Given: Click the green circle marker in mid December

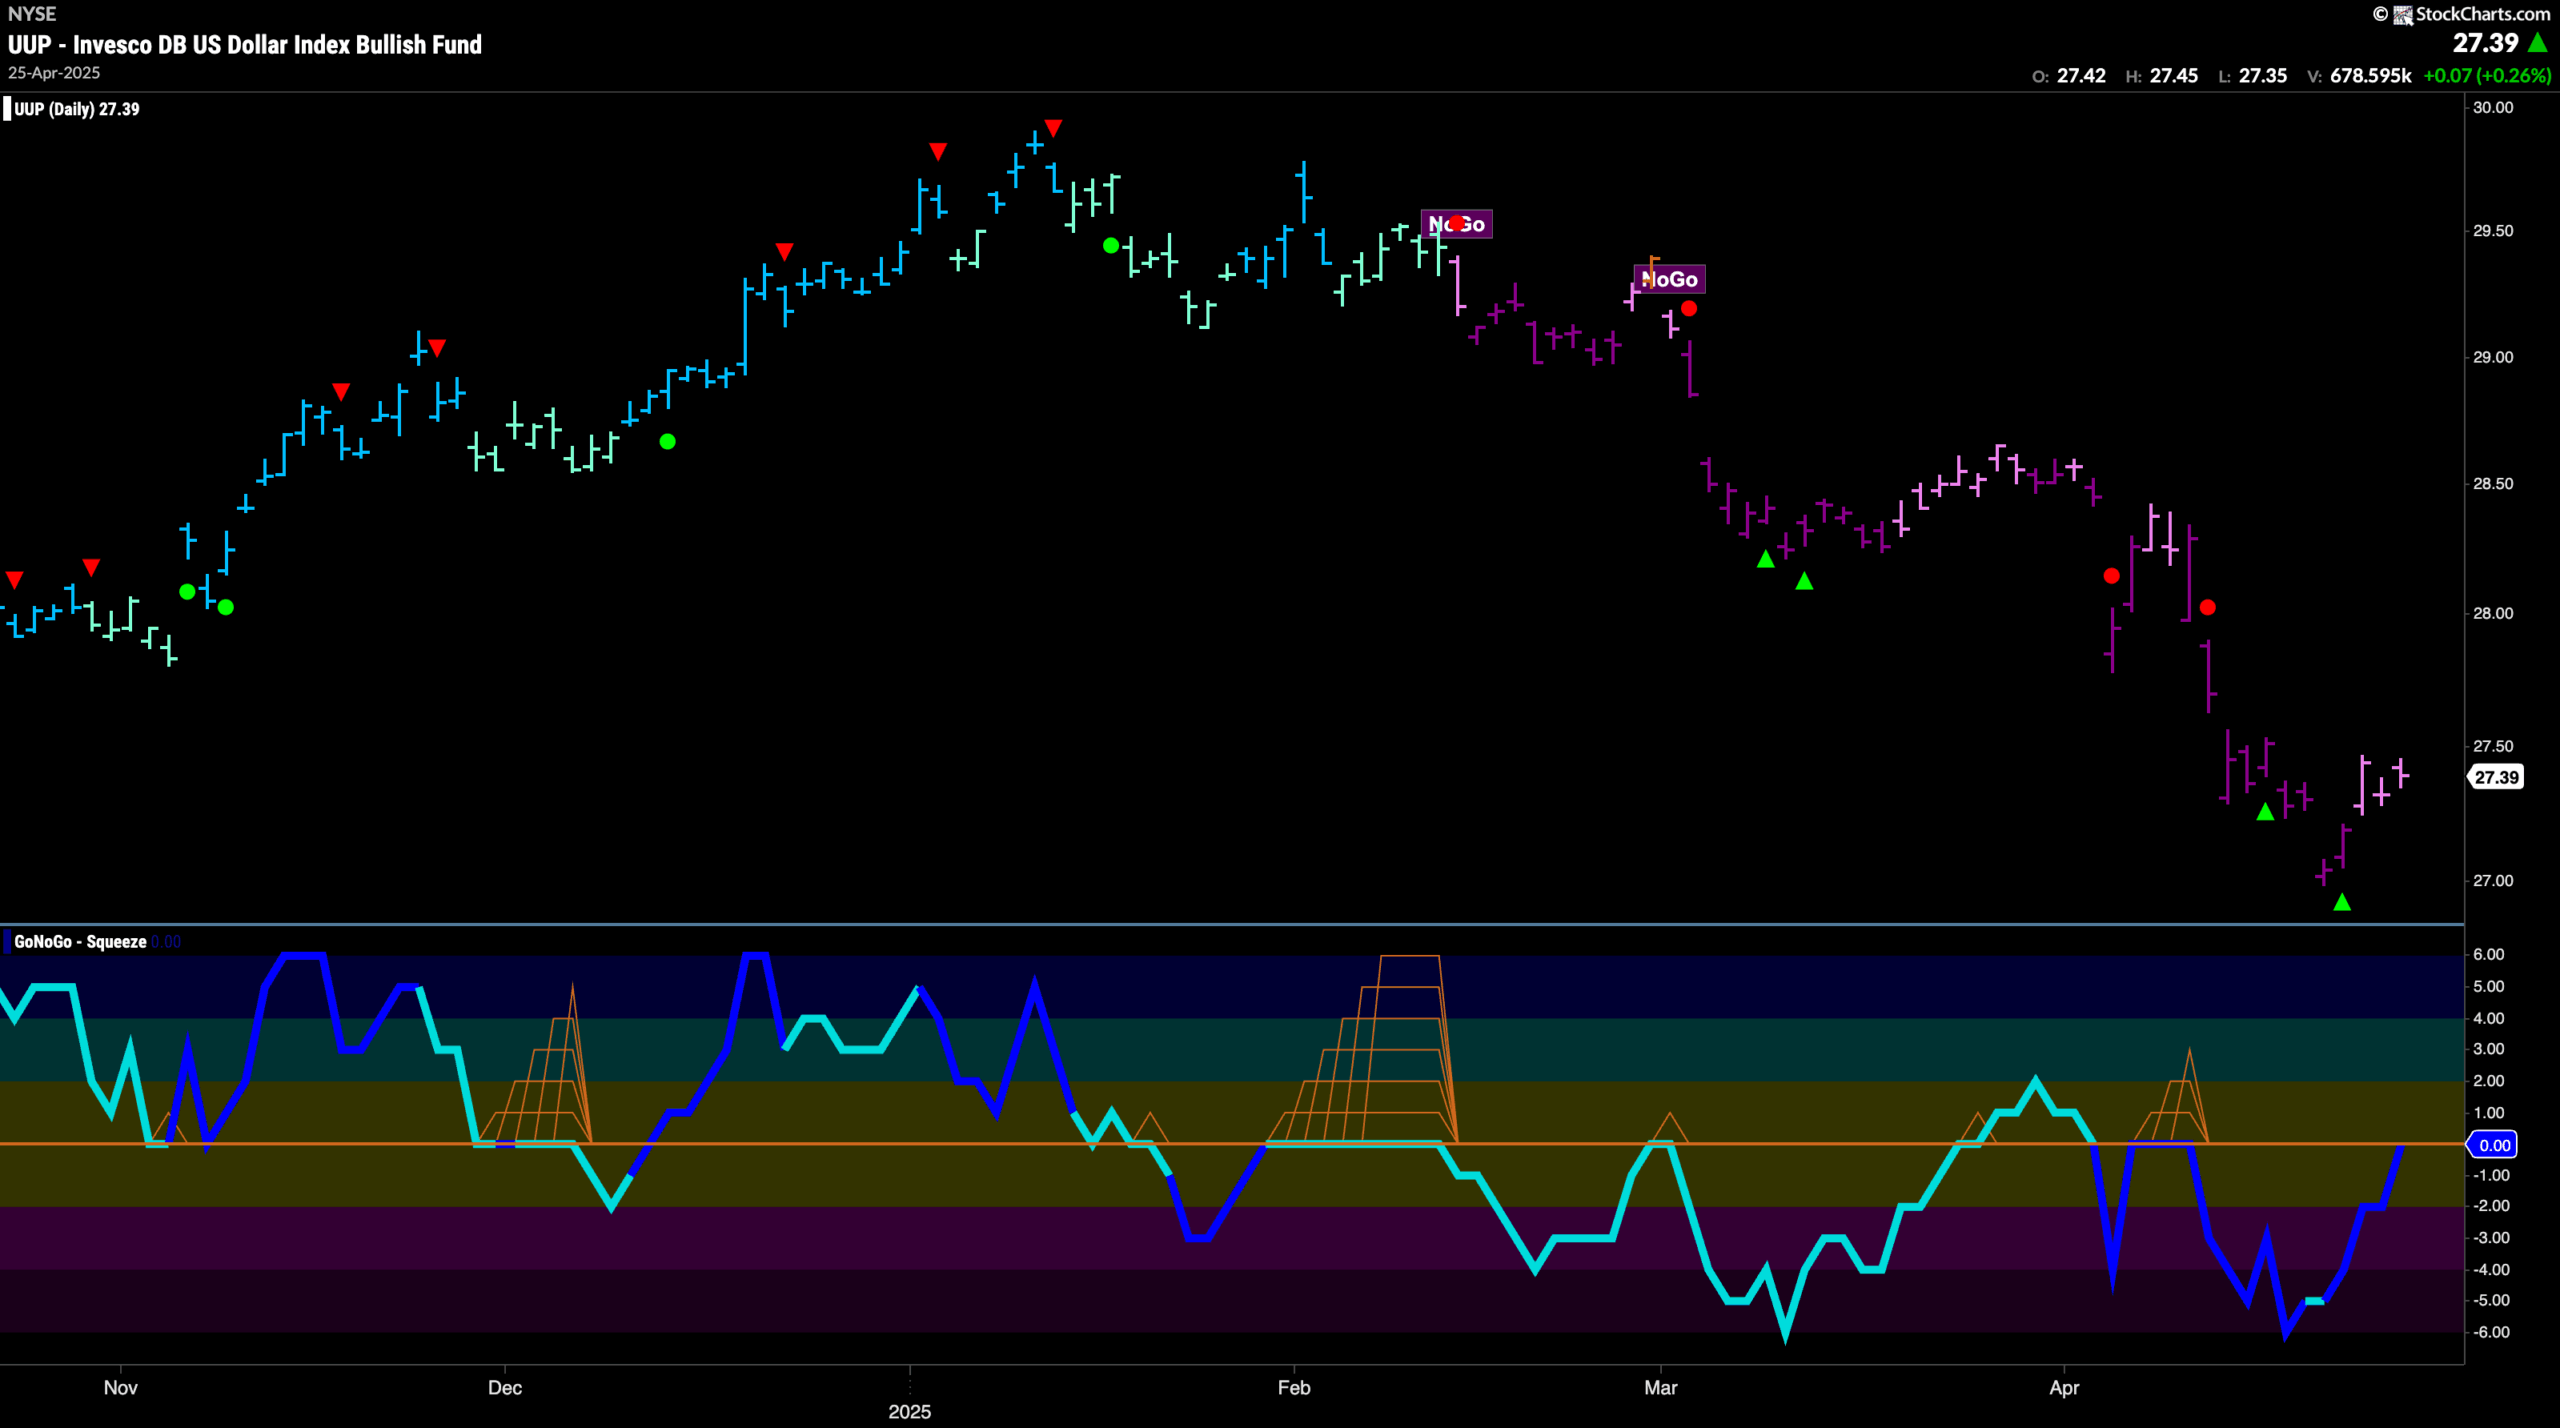Looking at the screenshot, I should pyautogui.click(x=667, y=441).
